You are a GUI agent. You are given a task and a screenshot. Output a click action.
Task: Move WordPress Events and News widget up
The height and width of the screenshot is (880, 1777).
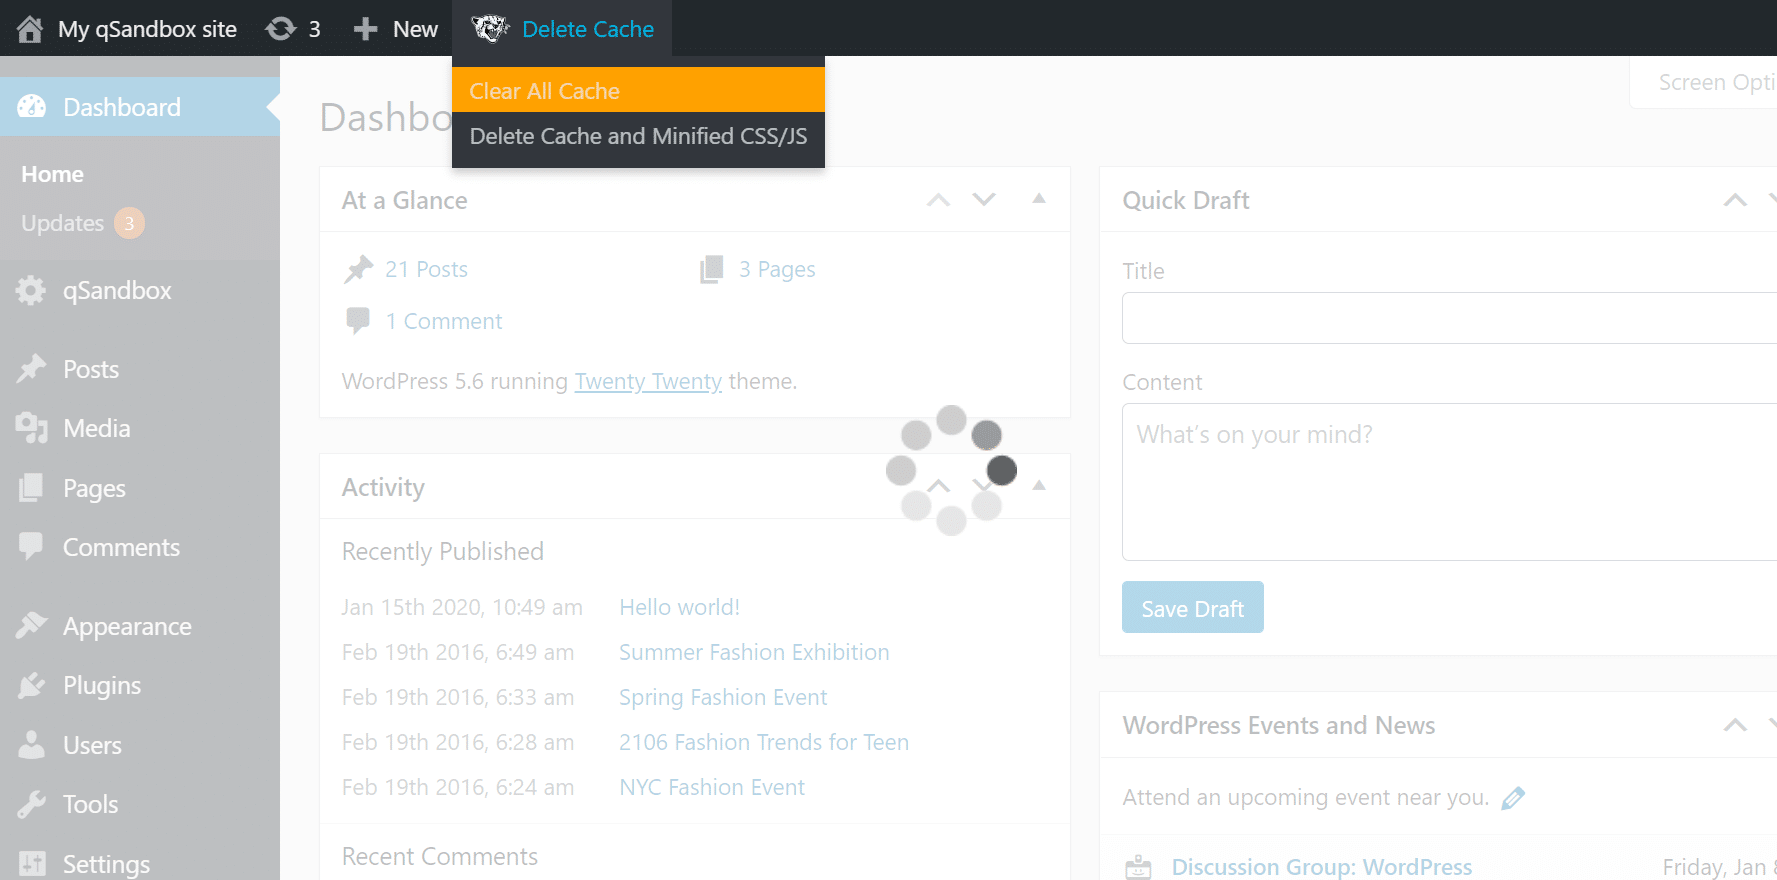click(1735, 725)
